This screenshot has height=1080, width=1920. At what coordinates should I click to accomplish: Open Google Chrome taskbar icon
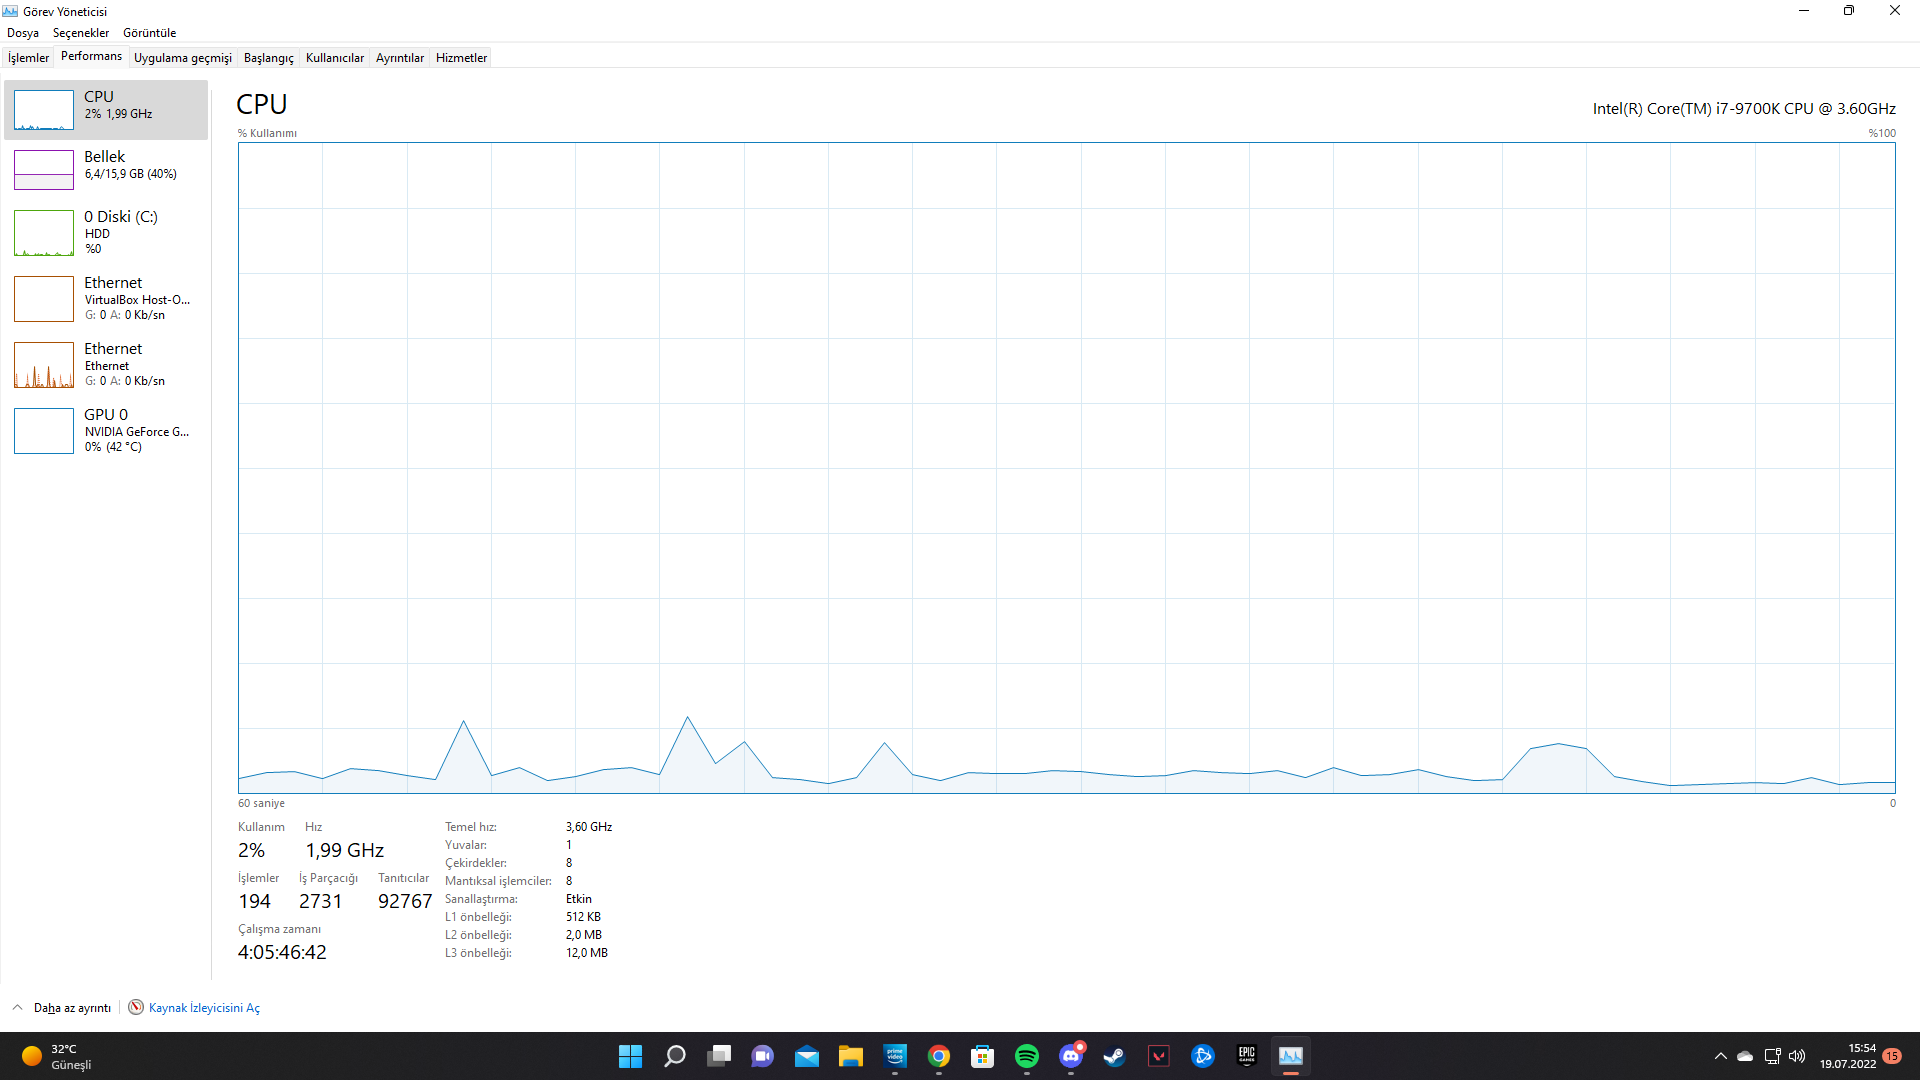coord(938,1056)
